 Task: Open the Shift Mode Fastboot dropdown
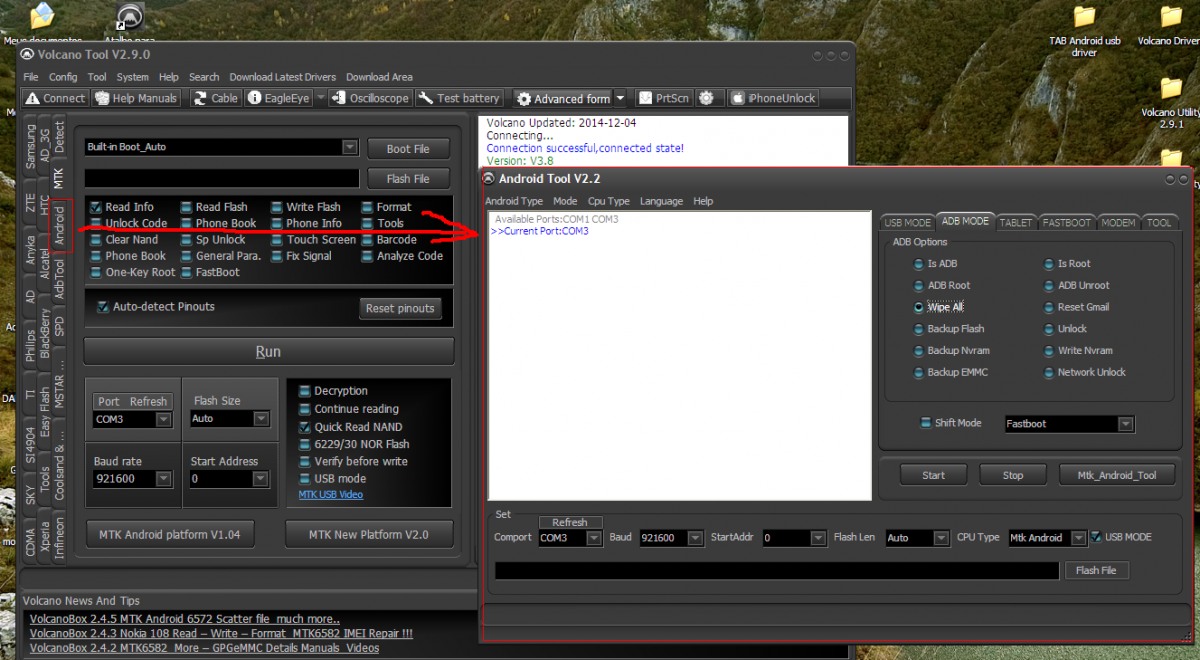tap(1126, 424)
